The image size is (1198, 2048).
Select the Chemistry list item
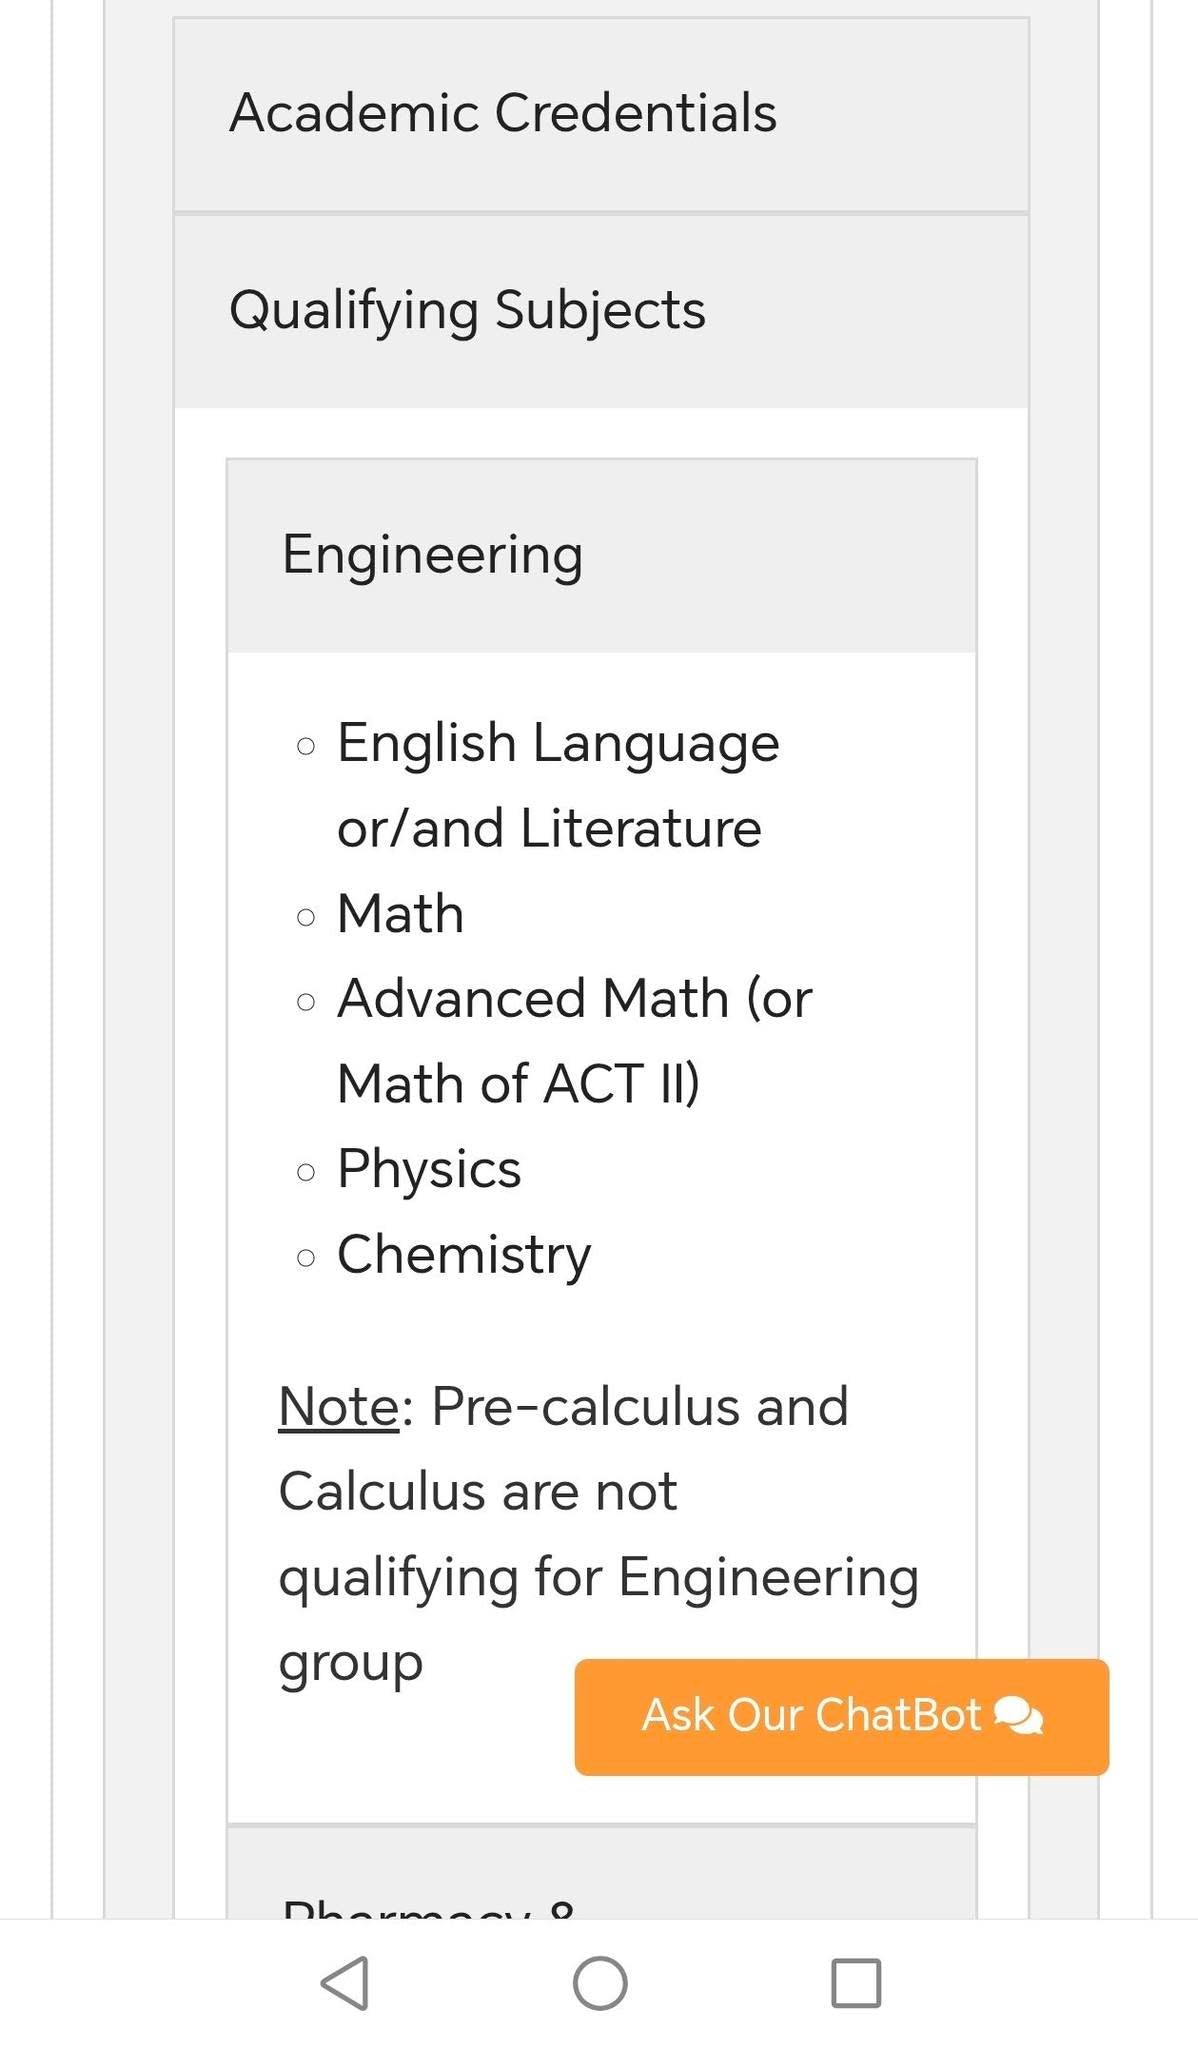click(x=464, y=1255)
